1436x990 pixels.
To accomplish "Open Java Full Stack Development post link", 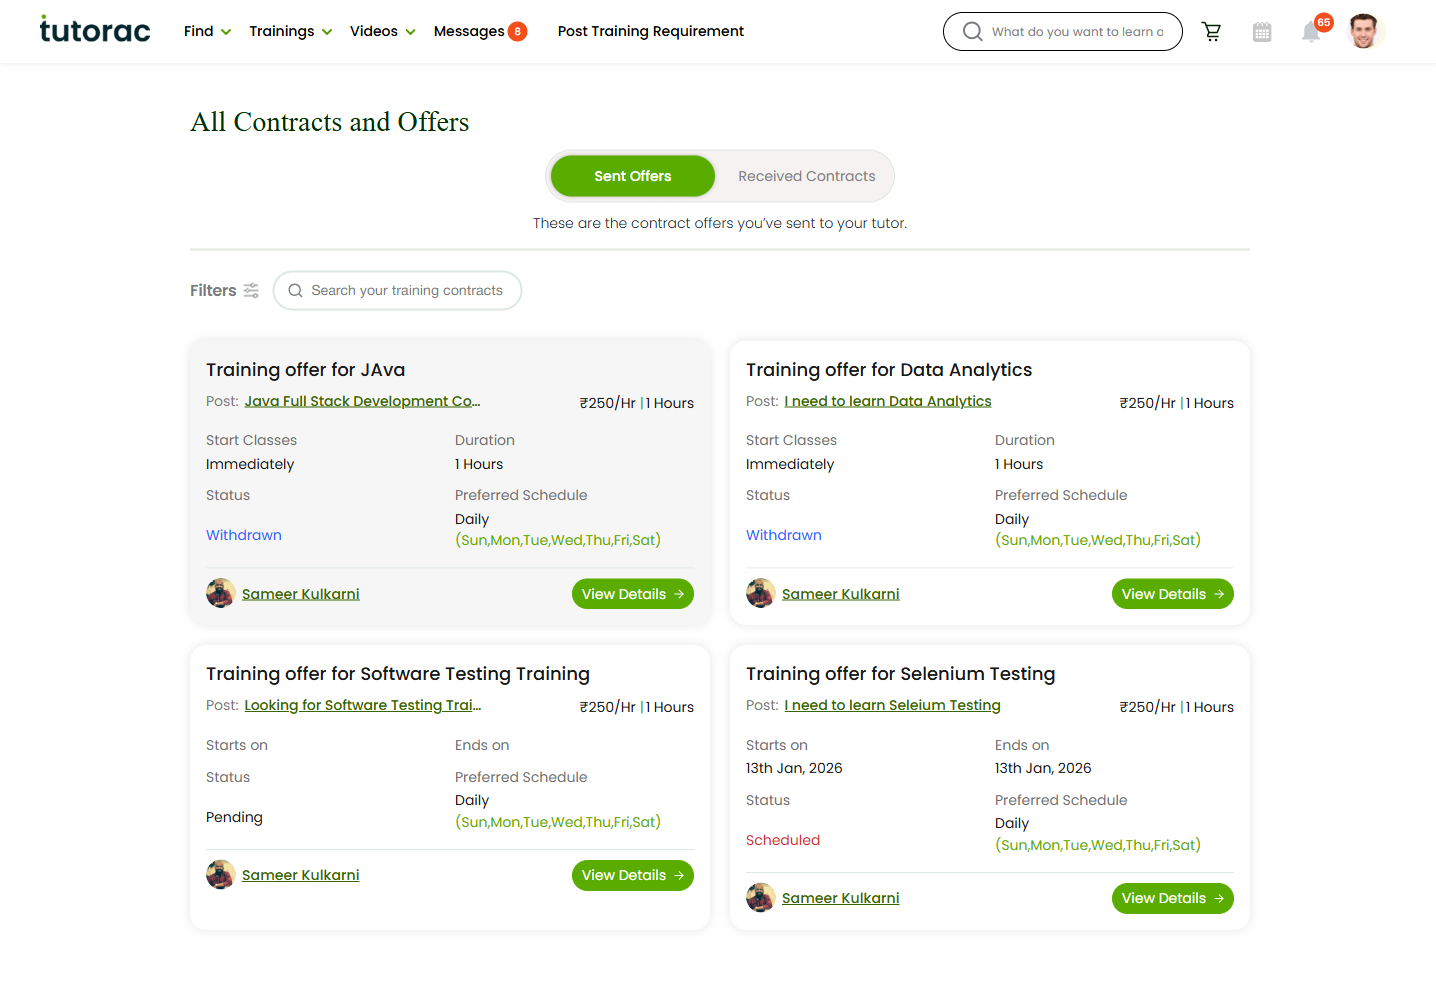I will point(362,401).
